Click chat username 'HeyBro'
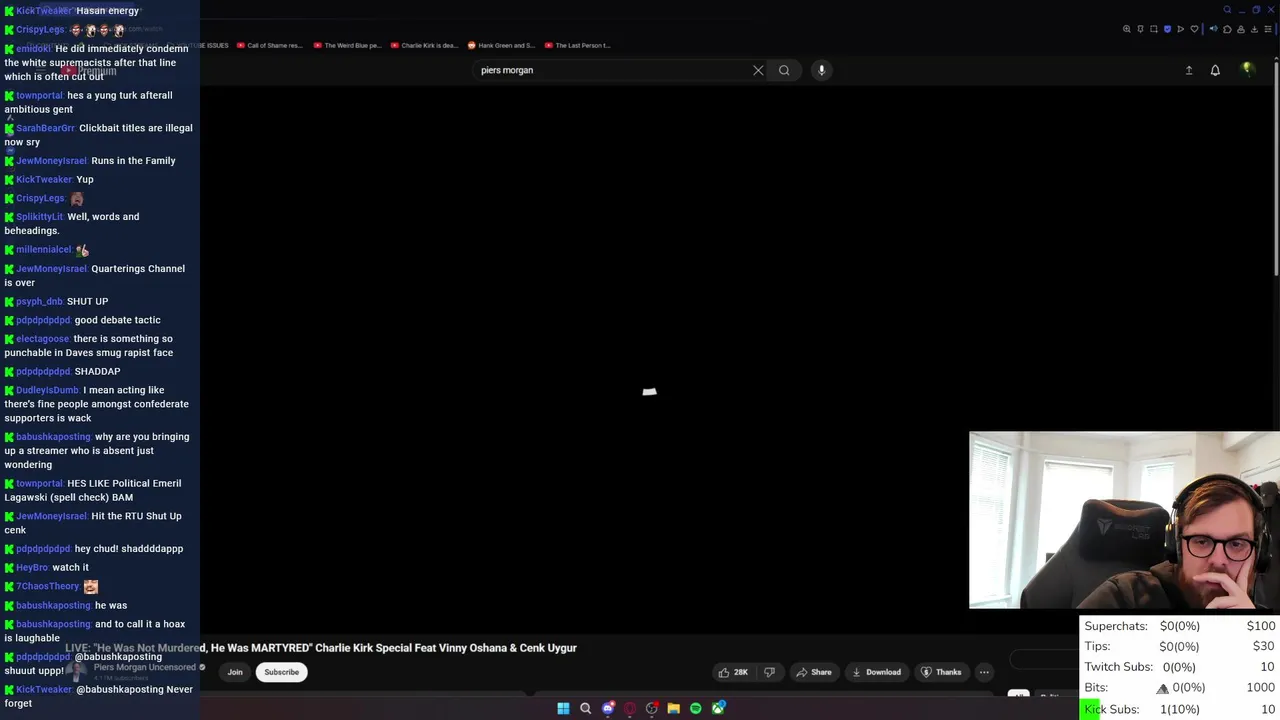Viewport: 1280px width, 720px height. (32, 567)
